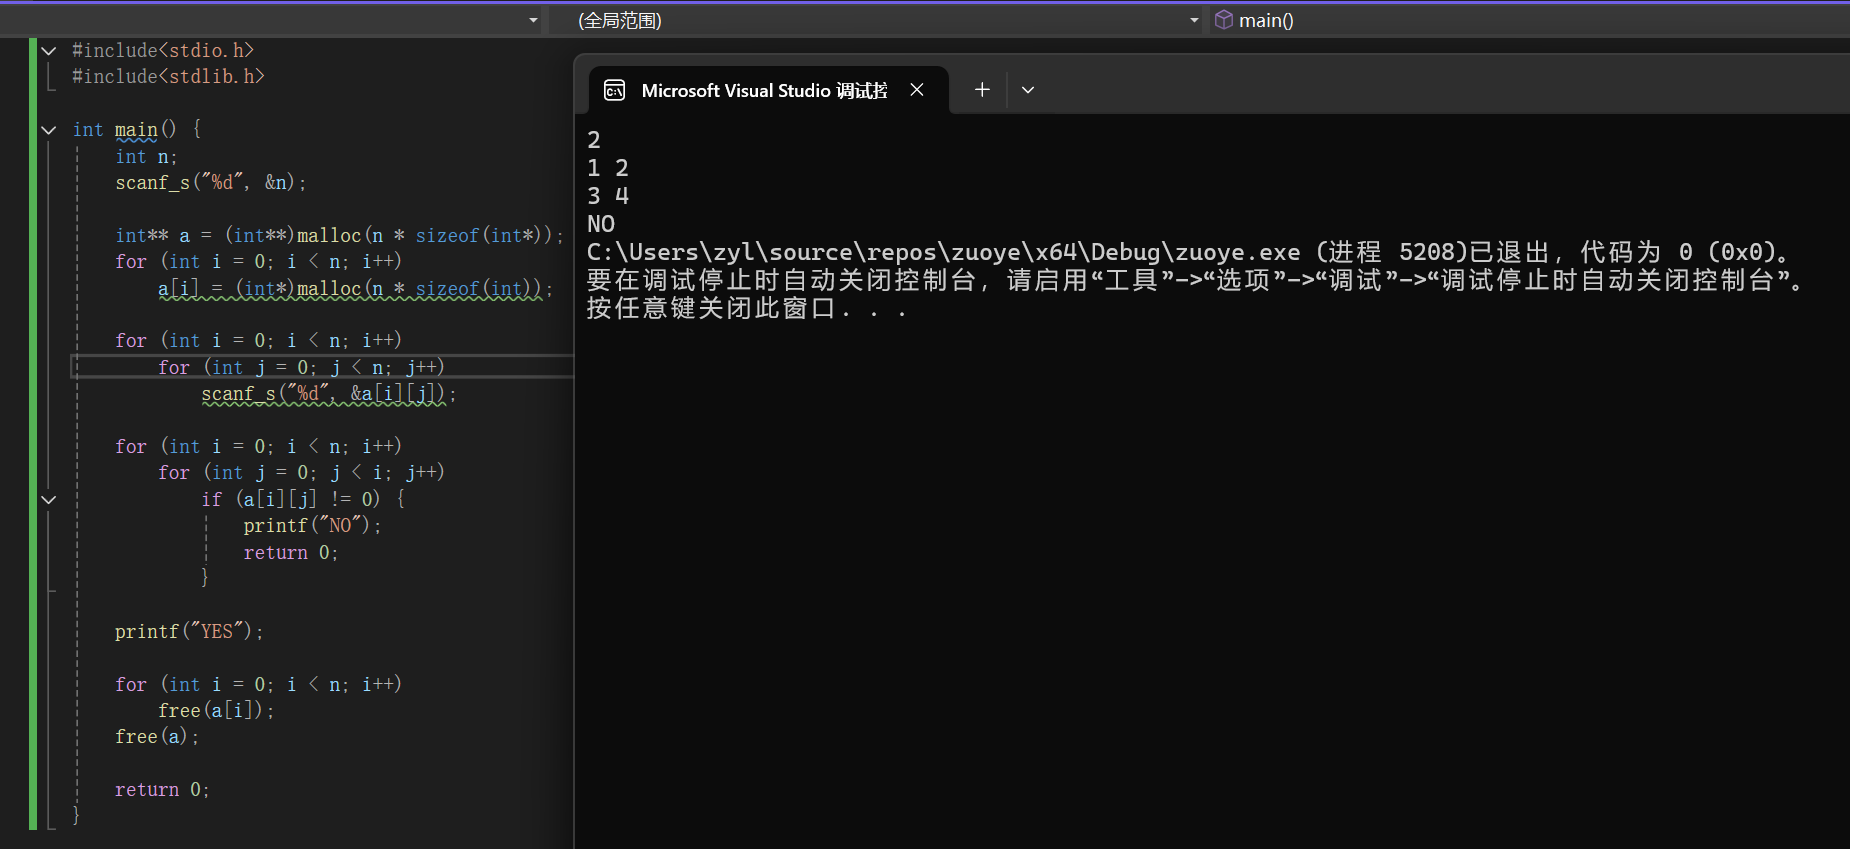The image size is (1850, 849).
Task: Collapse the if (a[i][j] != 0) block
Action: (48, 499)
